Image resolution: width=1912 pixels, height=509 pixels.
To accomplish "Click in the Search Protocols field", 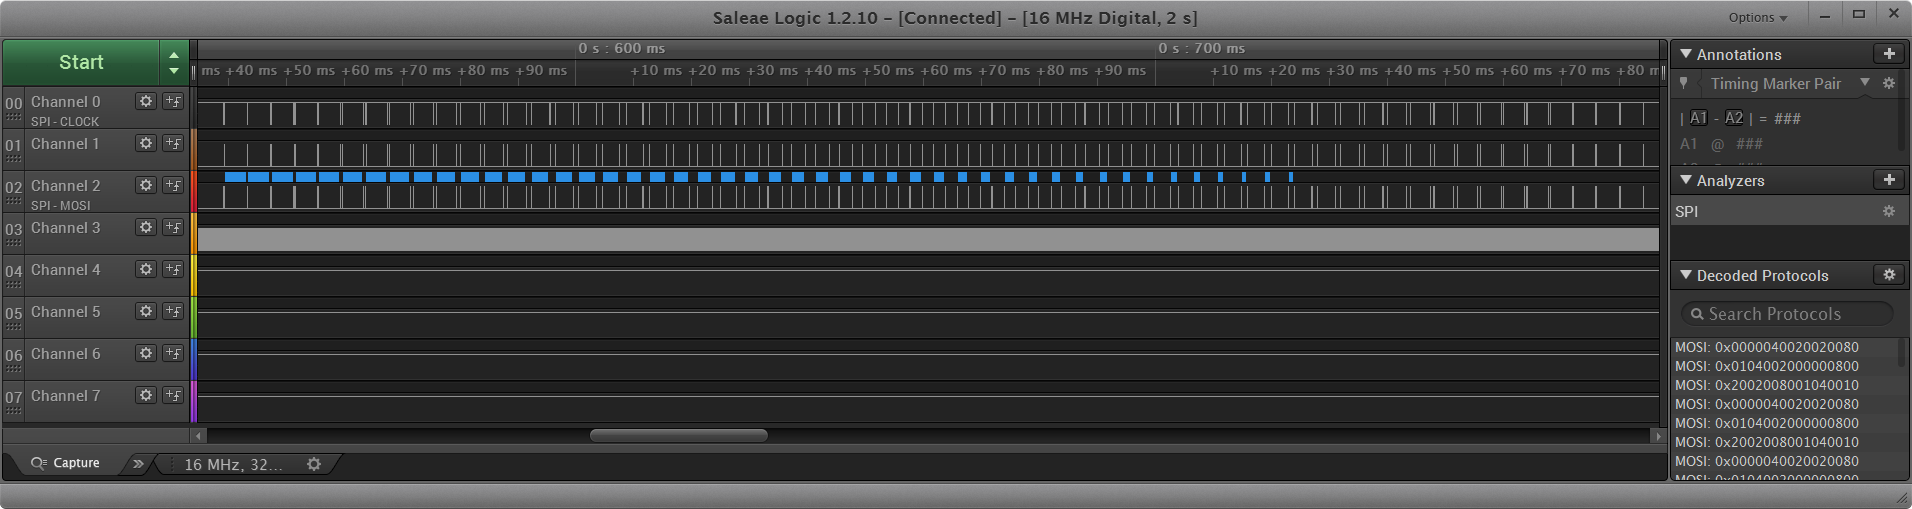I will tap(1787, 314).
